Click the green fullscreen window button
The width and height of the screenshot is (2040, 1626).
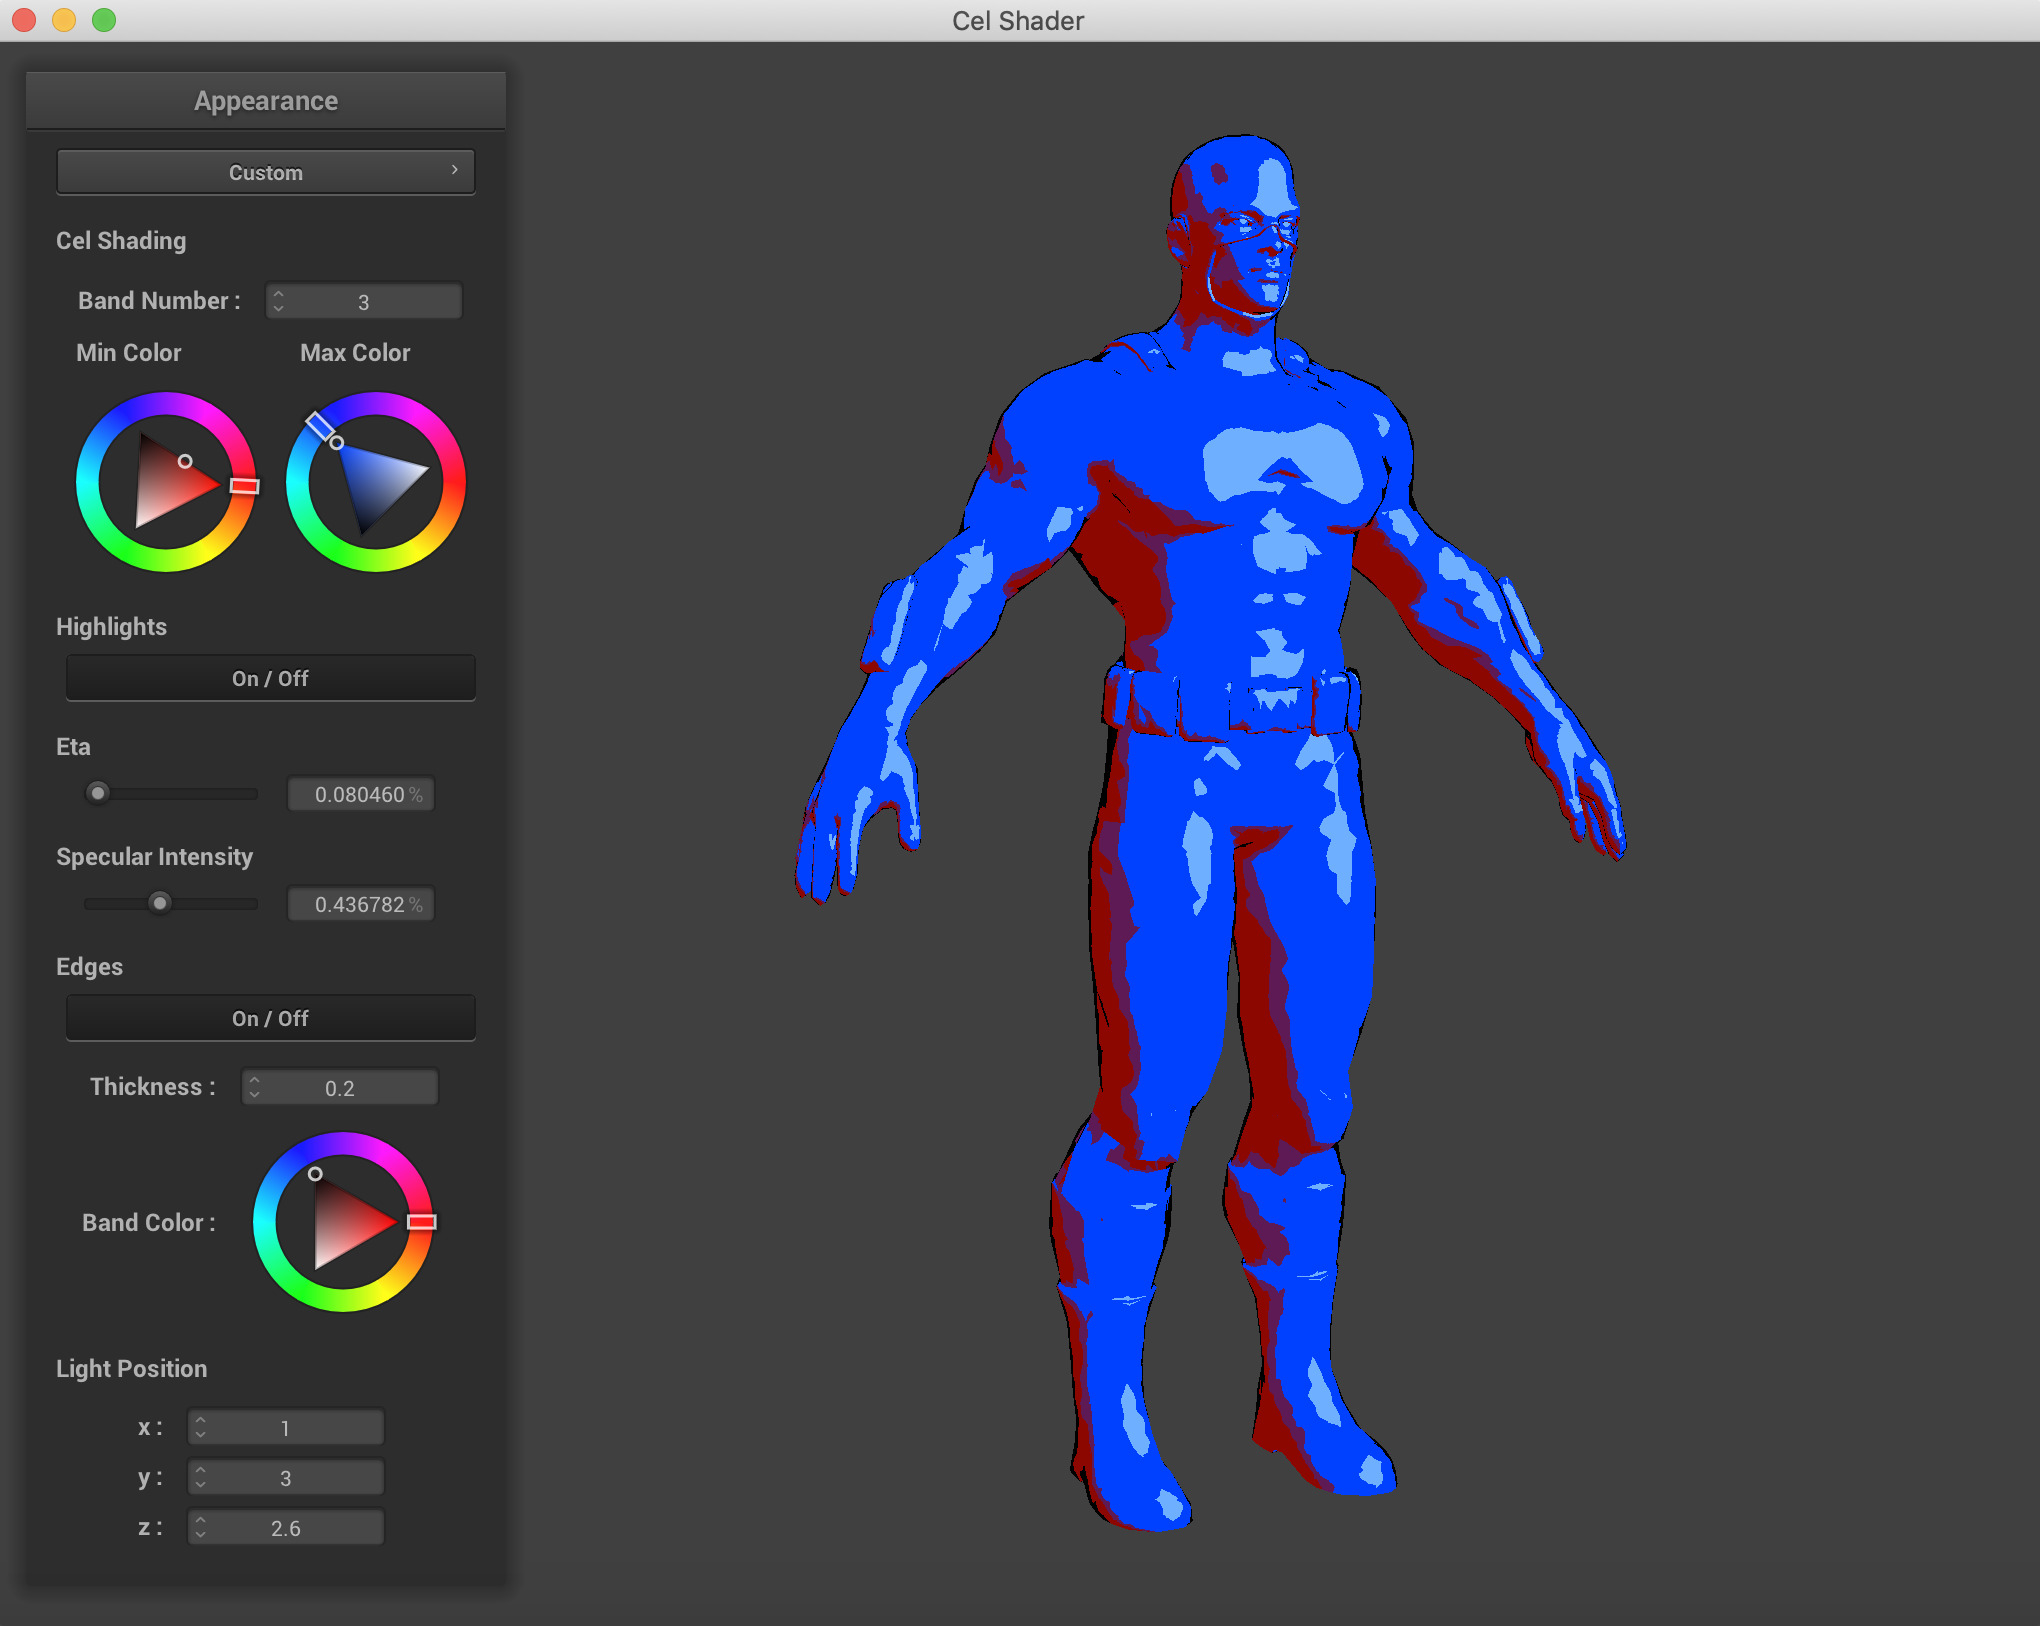pos(104,20)
